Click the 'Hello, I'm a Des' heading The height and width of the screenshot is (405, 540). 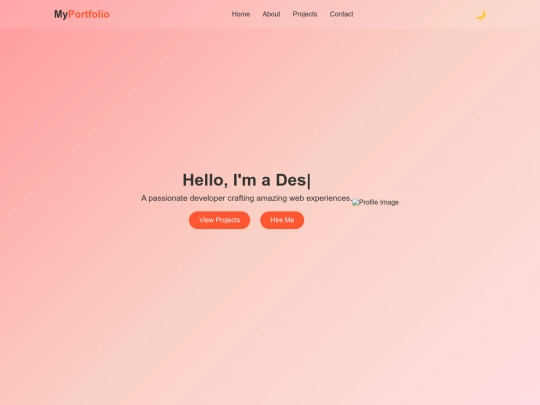pyautogui.click(x=247, y=180)
